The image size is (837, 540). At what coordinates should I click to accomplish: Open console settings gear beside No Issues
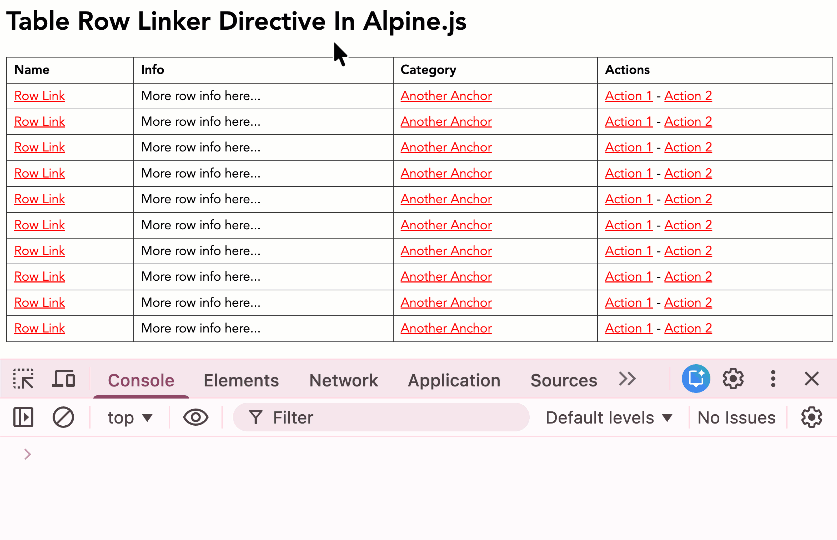[811, 417]
